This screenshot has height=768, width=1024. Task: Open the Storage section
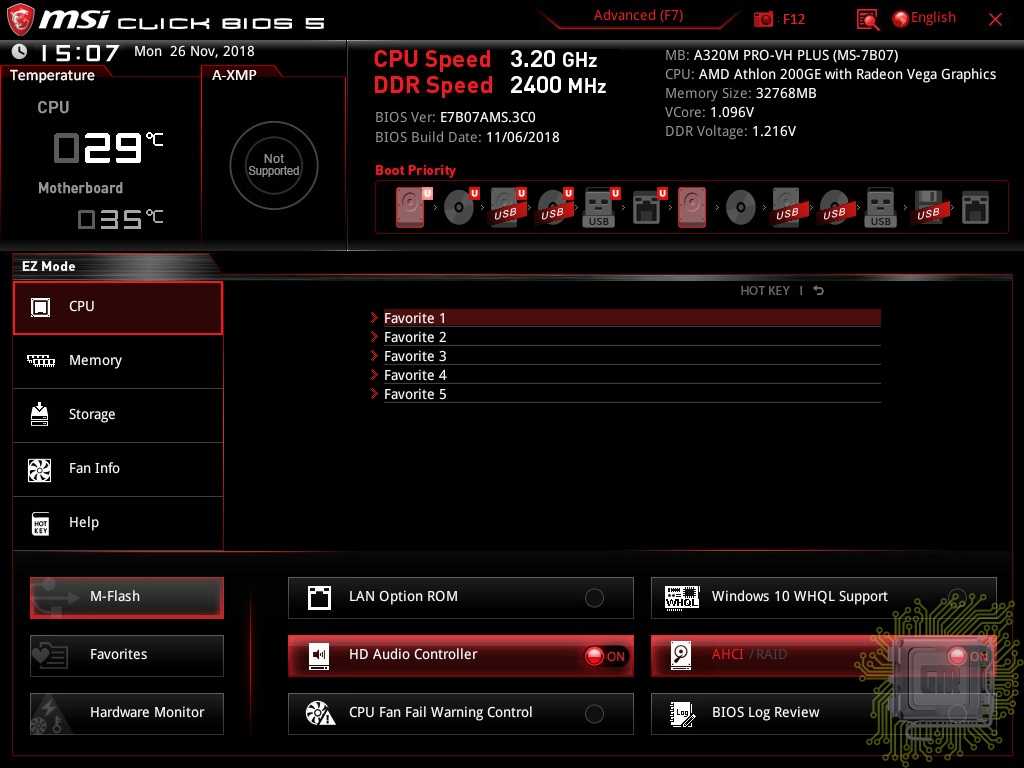118,415
